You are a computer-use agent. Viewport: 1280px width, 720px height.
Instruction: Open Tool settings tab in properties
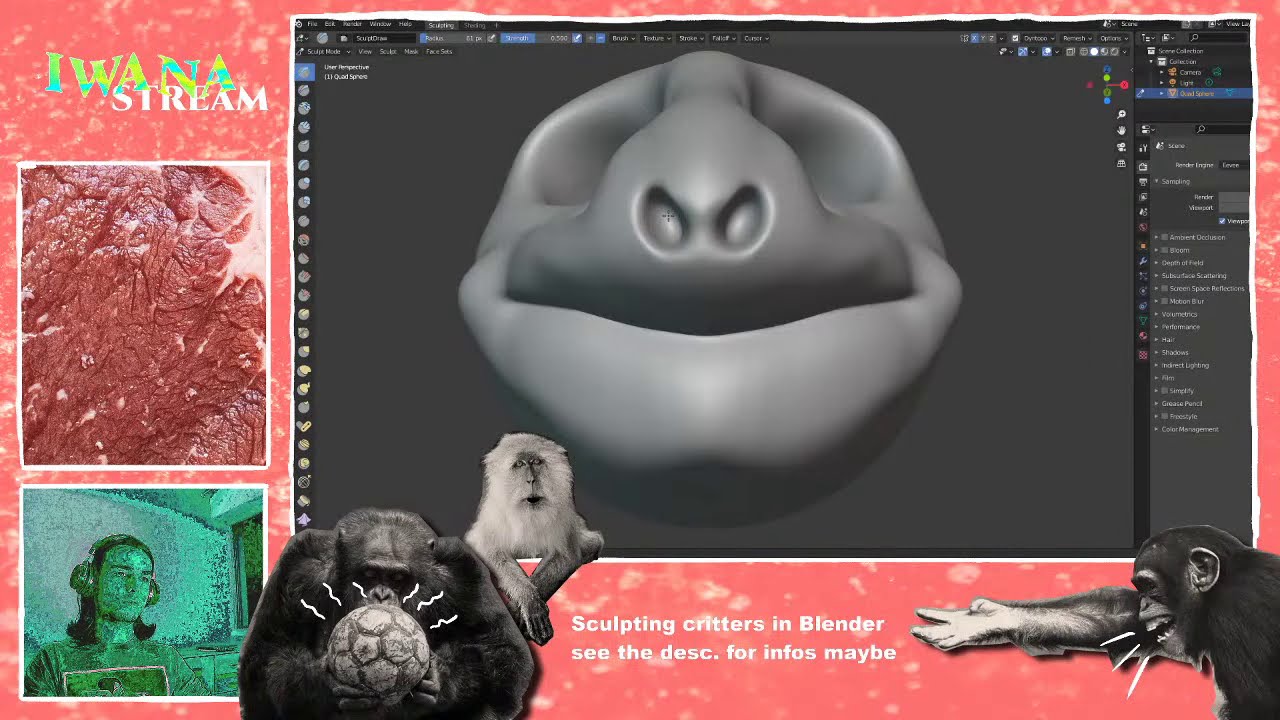click(x=1143, y=148)
